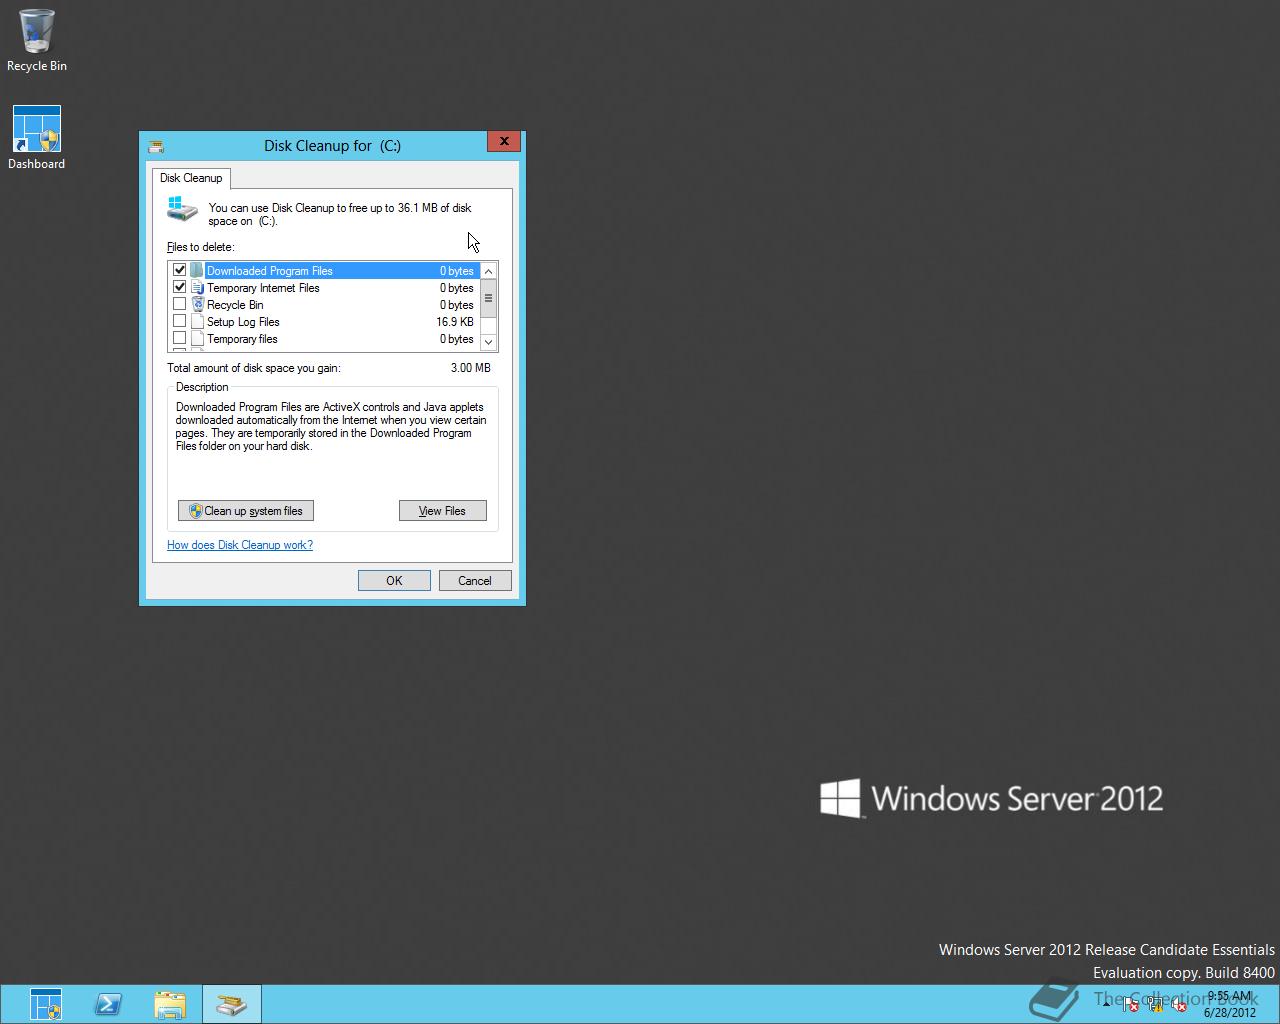
Task: Show hidden tray icons arrow
Action: tap(1106, 1004)
